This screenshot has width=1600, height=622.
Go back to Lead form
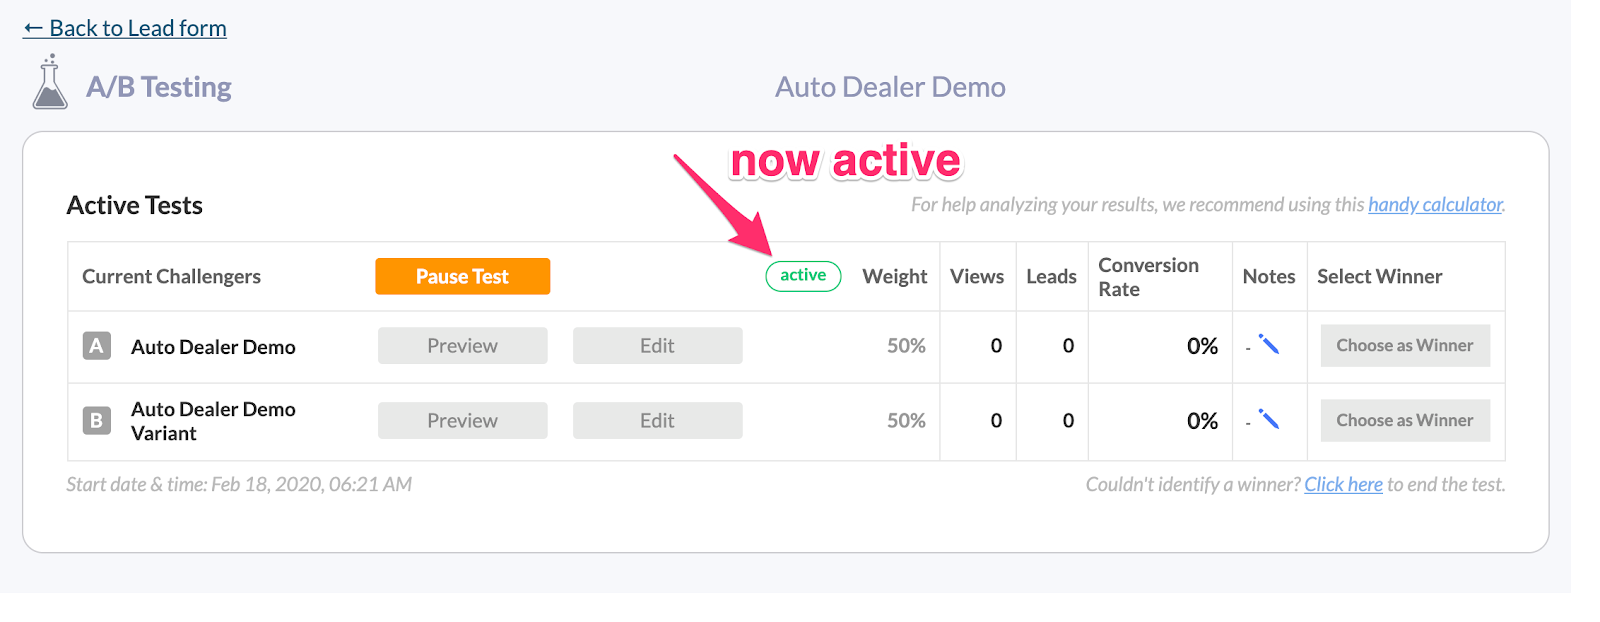[x=125, y=28]
